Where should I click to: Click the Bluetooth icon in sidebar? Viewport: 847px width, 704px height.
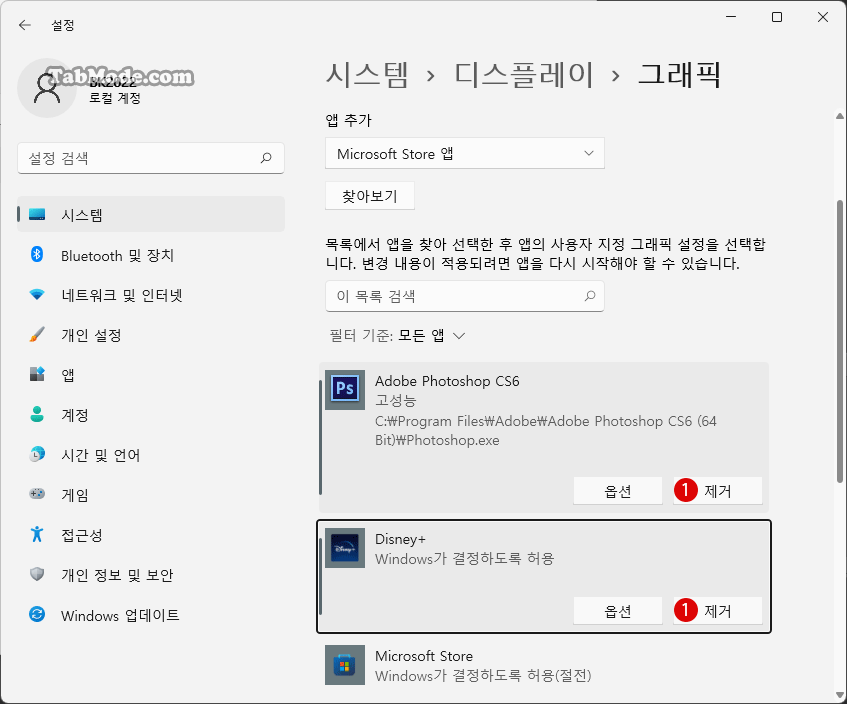click(x=37, y=254)
